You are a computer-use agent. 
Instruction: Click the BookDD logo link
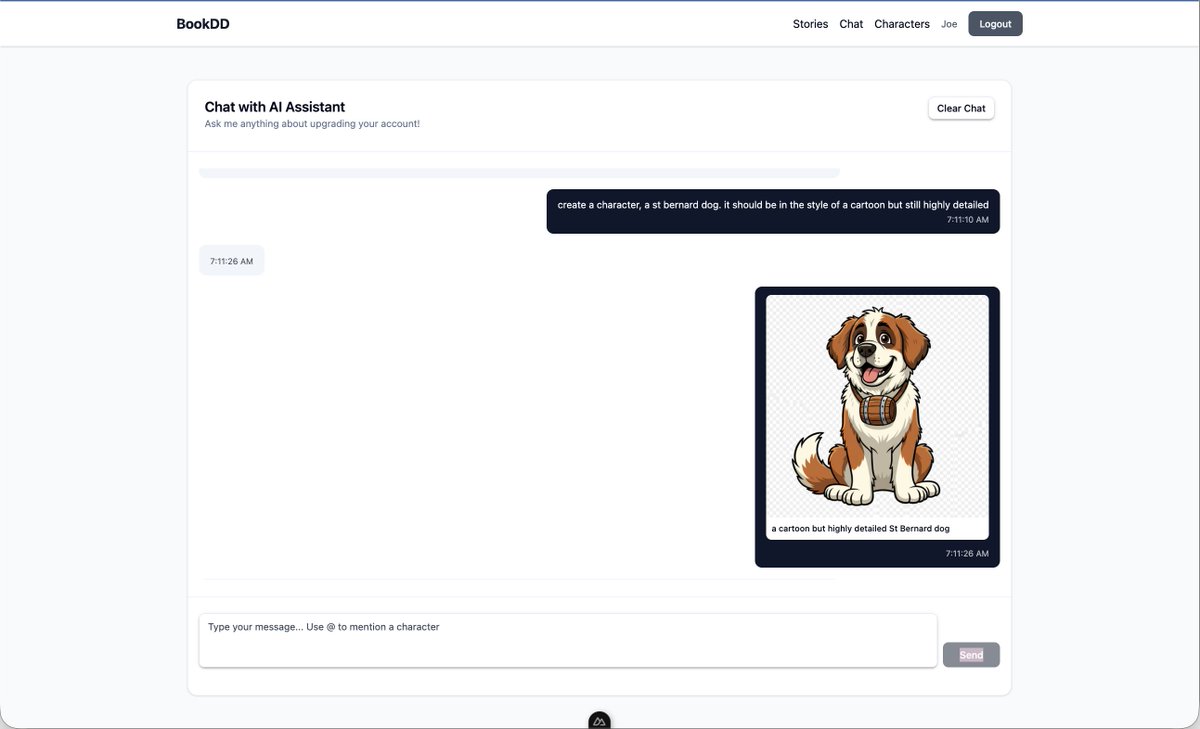click(x=203, y=24)
